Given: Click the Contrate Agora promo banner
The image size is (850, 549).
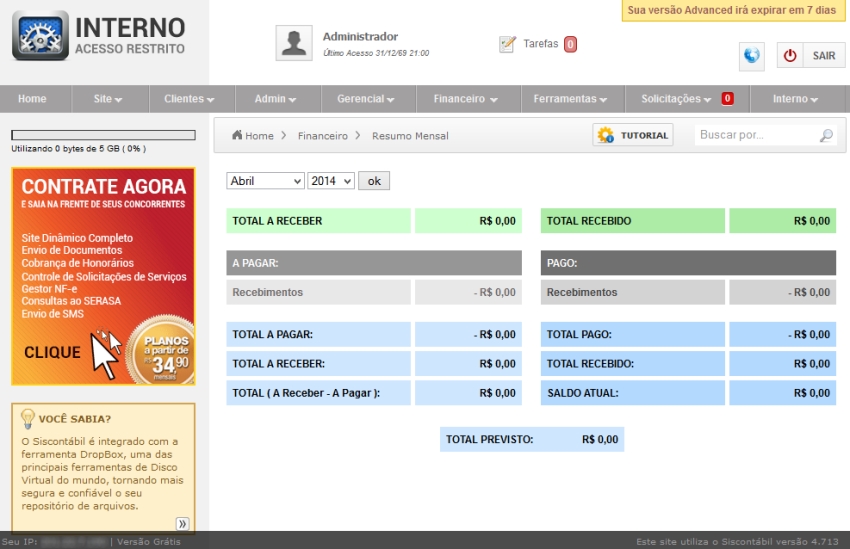Looking at the screenshot, I should point(103,275).
